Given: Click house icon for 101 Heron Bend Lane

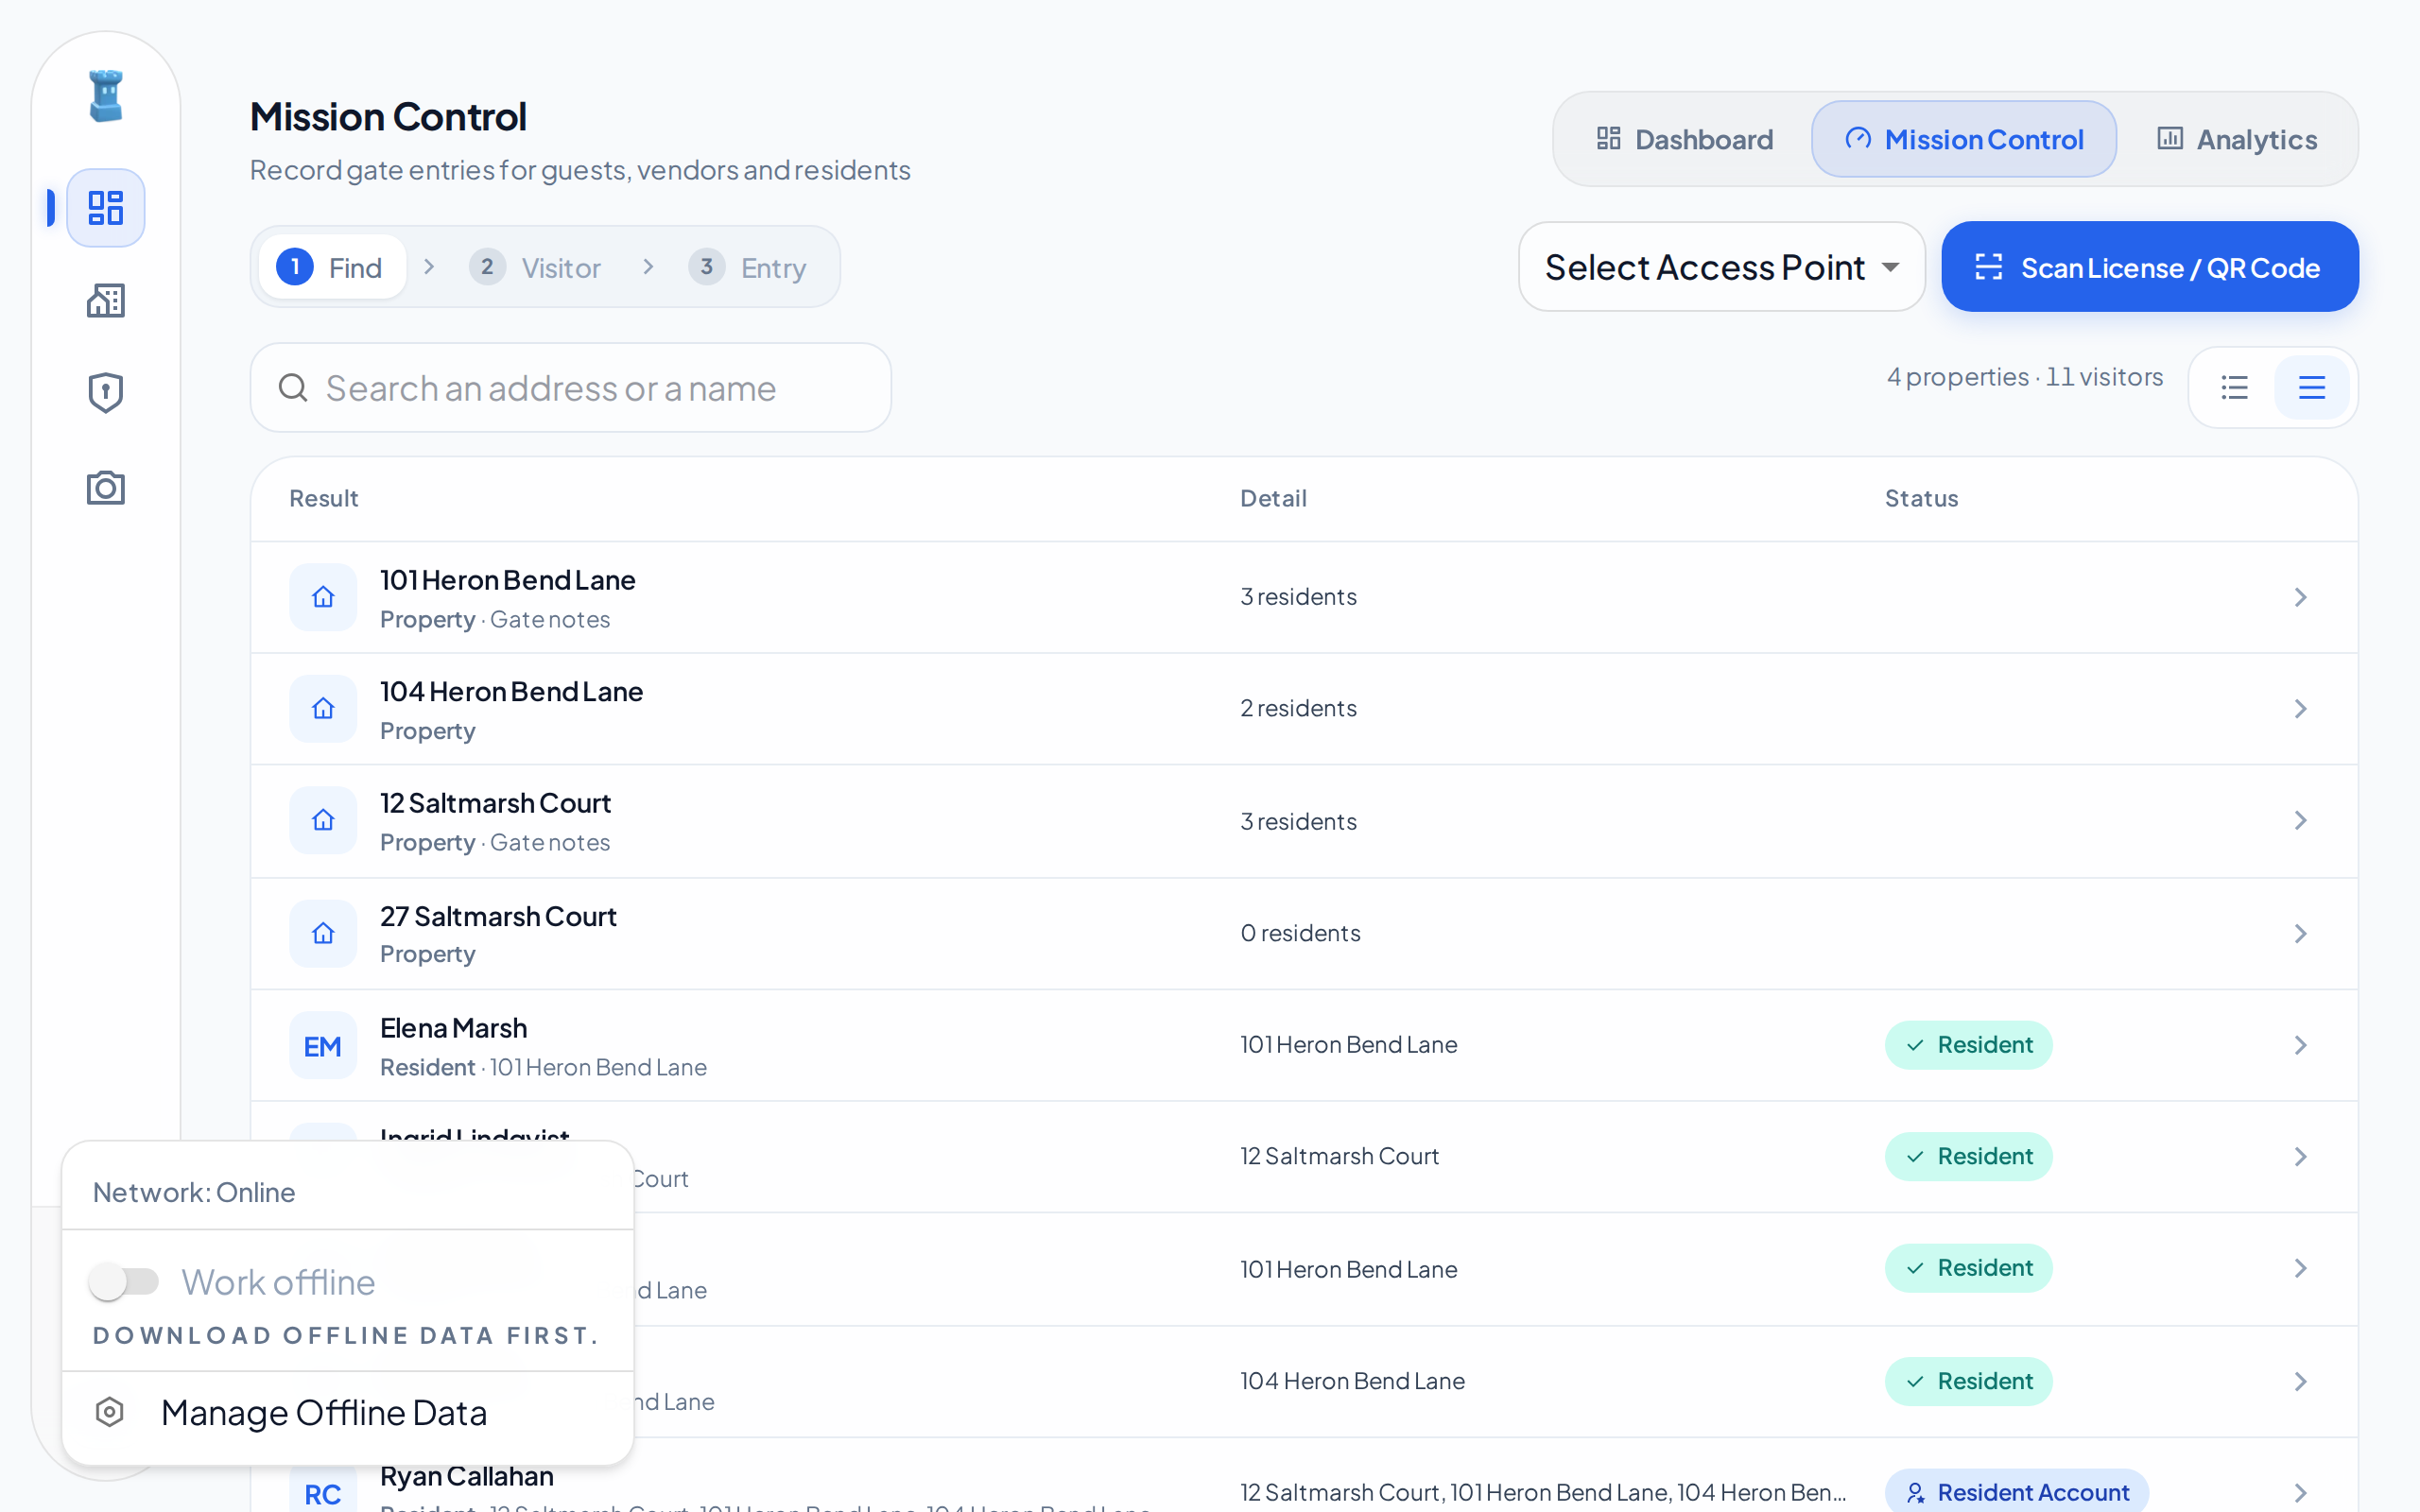Looking at the screenshot, I should pyautogui.click(x=323, y=597).
